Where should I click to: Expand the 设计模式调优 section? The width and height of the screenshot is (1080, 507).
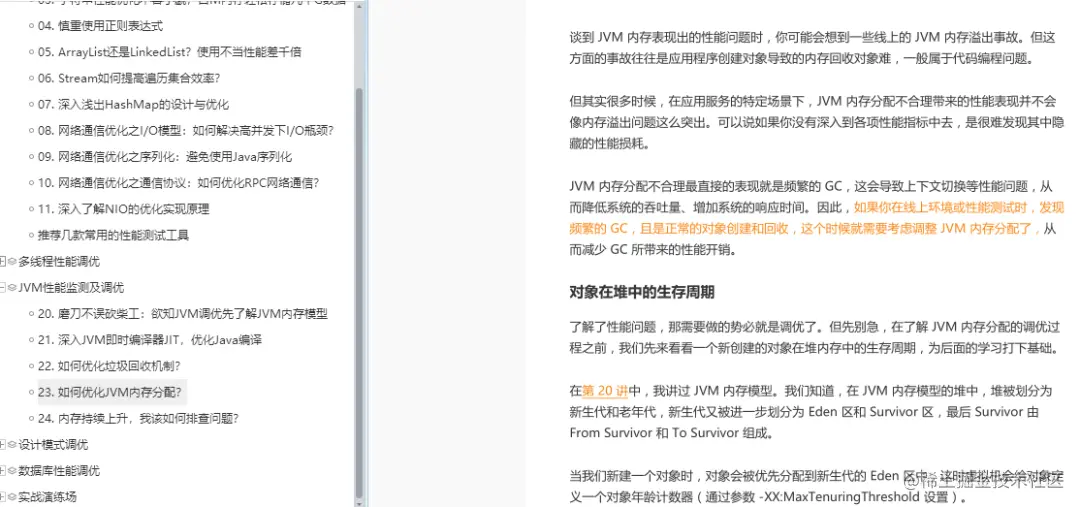click(x=3, y=444)
